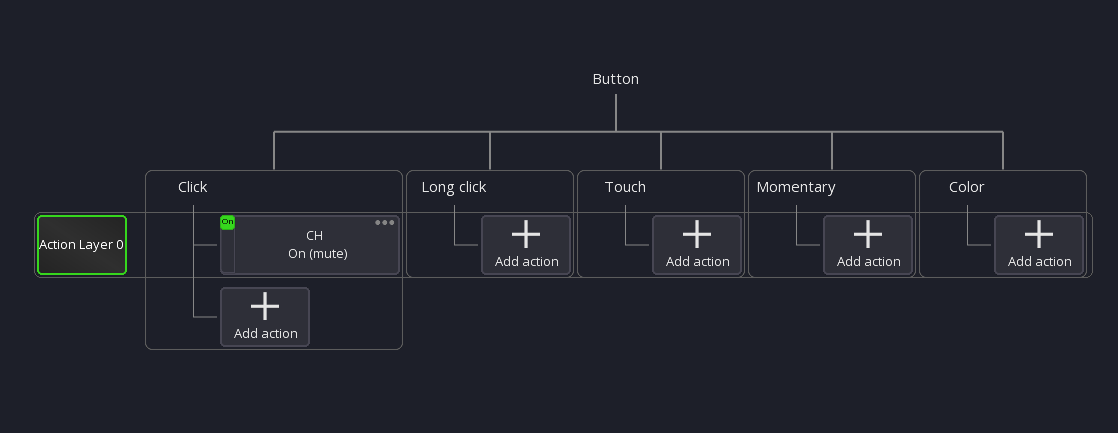Click the Button root node label

pyautogui.click(x=615, y=79)
